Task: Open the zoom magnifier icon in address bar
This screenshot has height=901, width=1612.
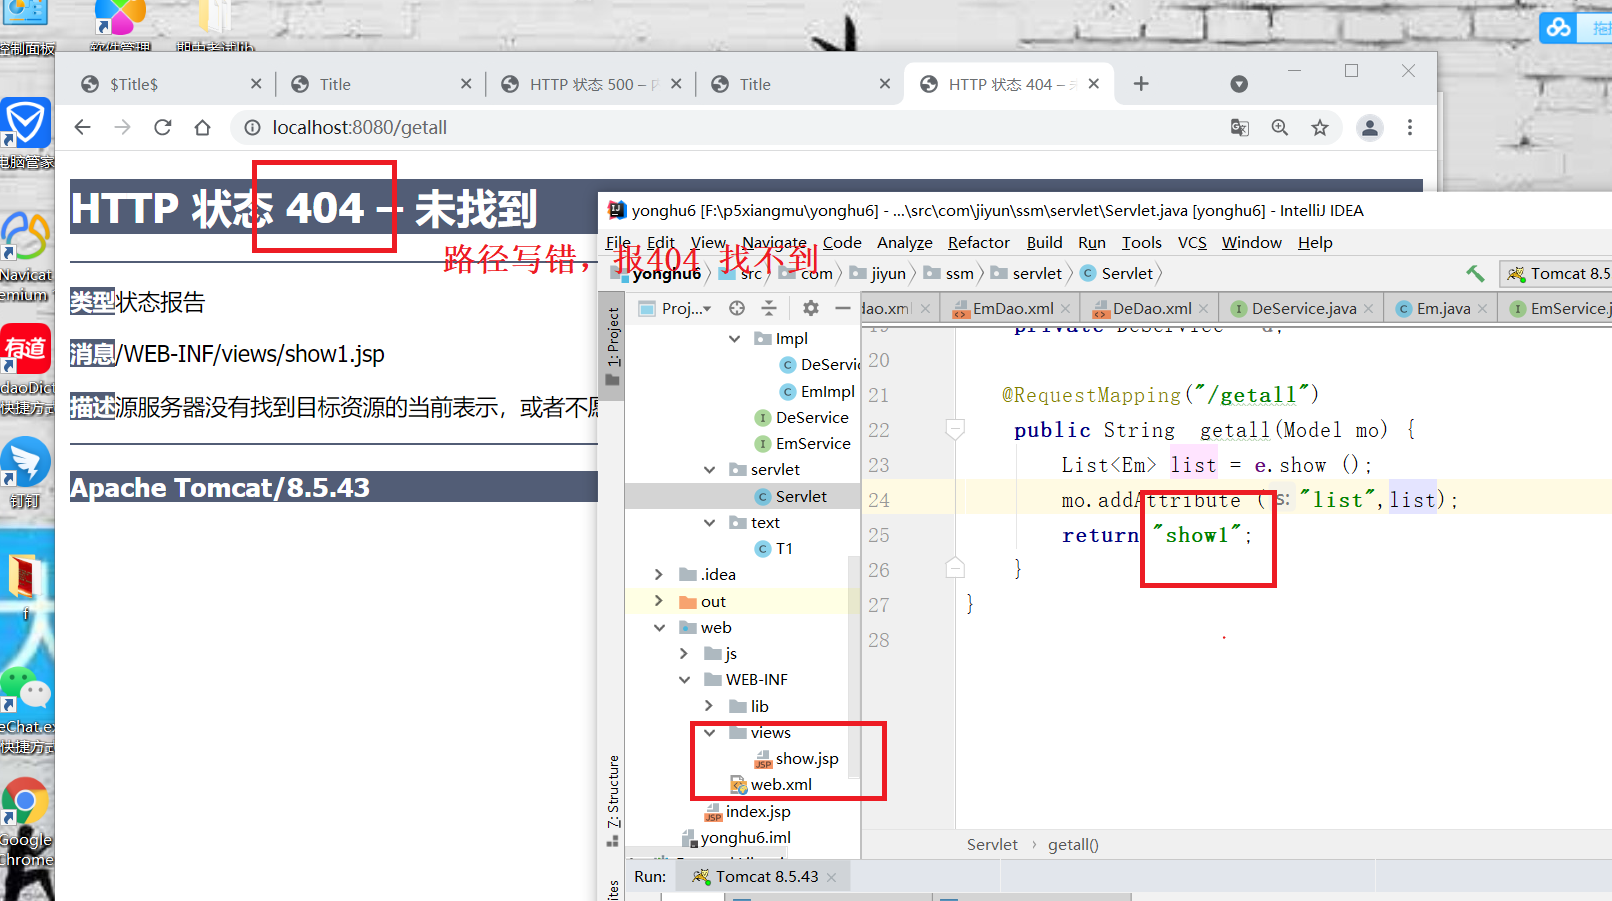Action: coord(1280,127)
